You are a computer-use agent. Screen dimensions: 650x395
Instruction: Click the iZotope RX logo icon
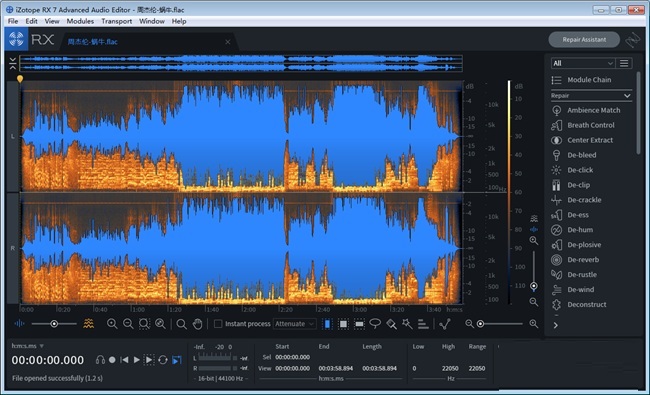click(17, 39)
